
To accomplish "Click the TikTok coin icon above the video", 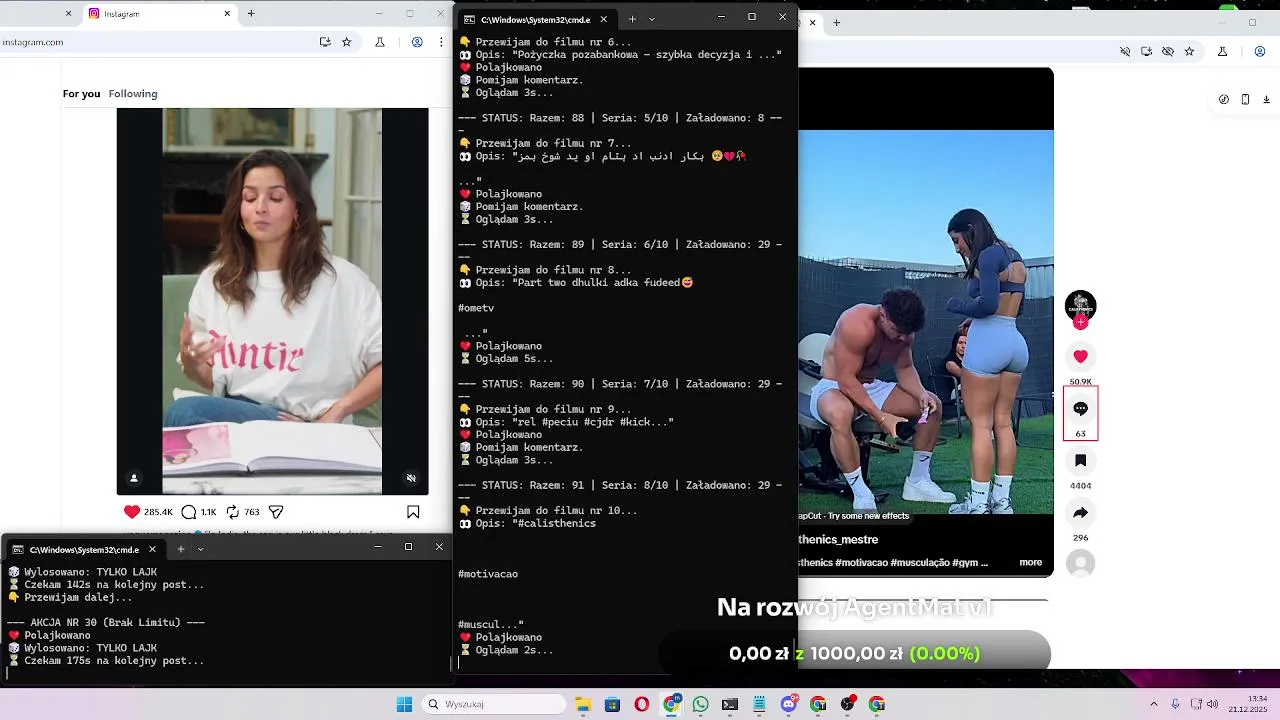I will (x=1224, y=99).
